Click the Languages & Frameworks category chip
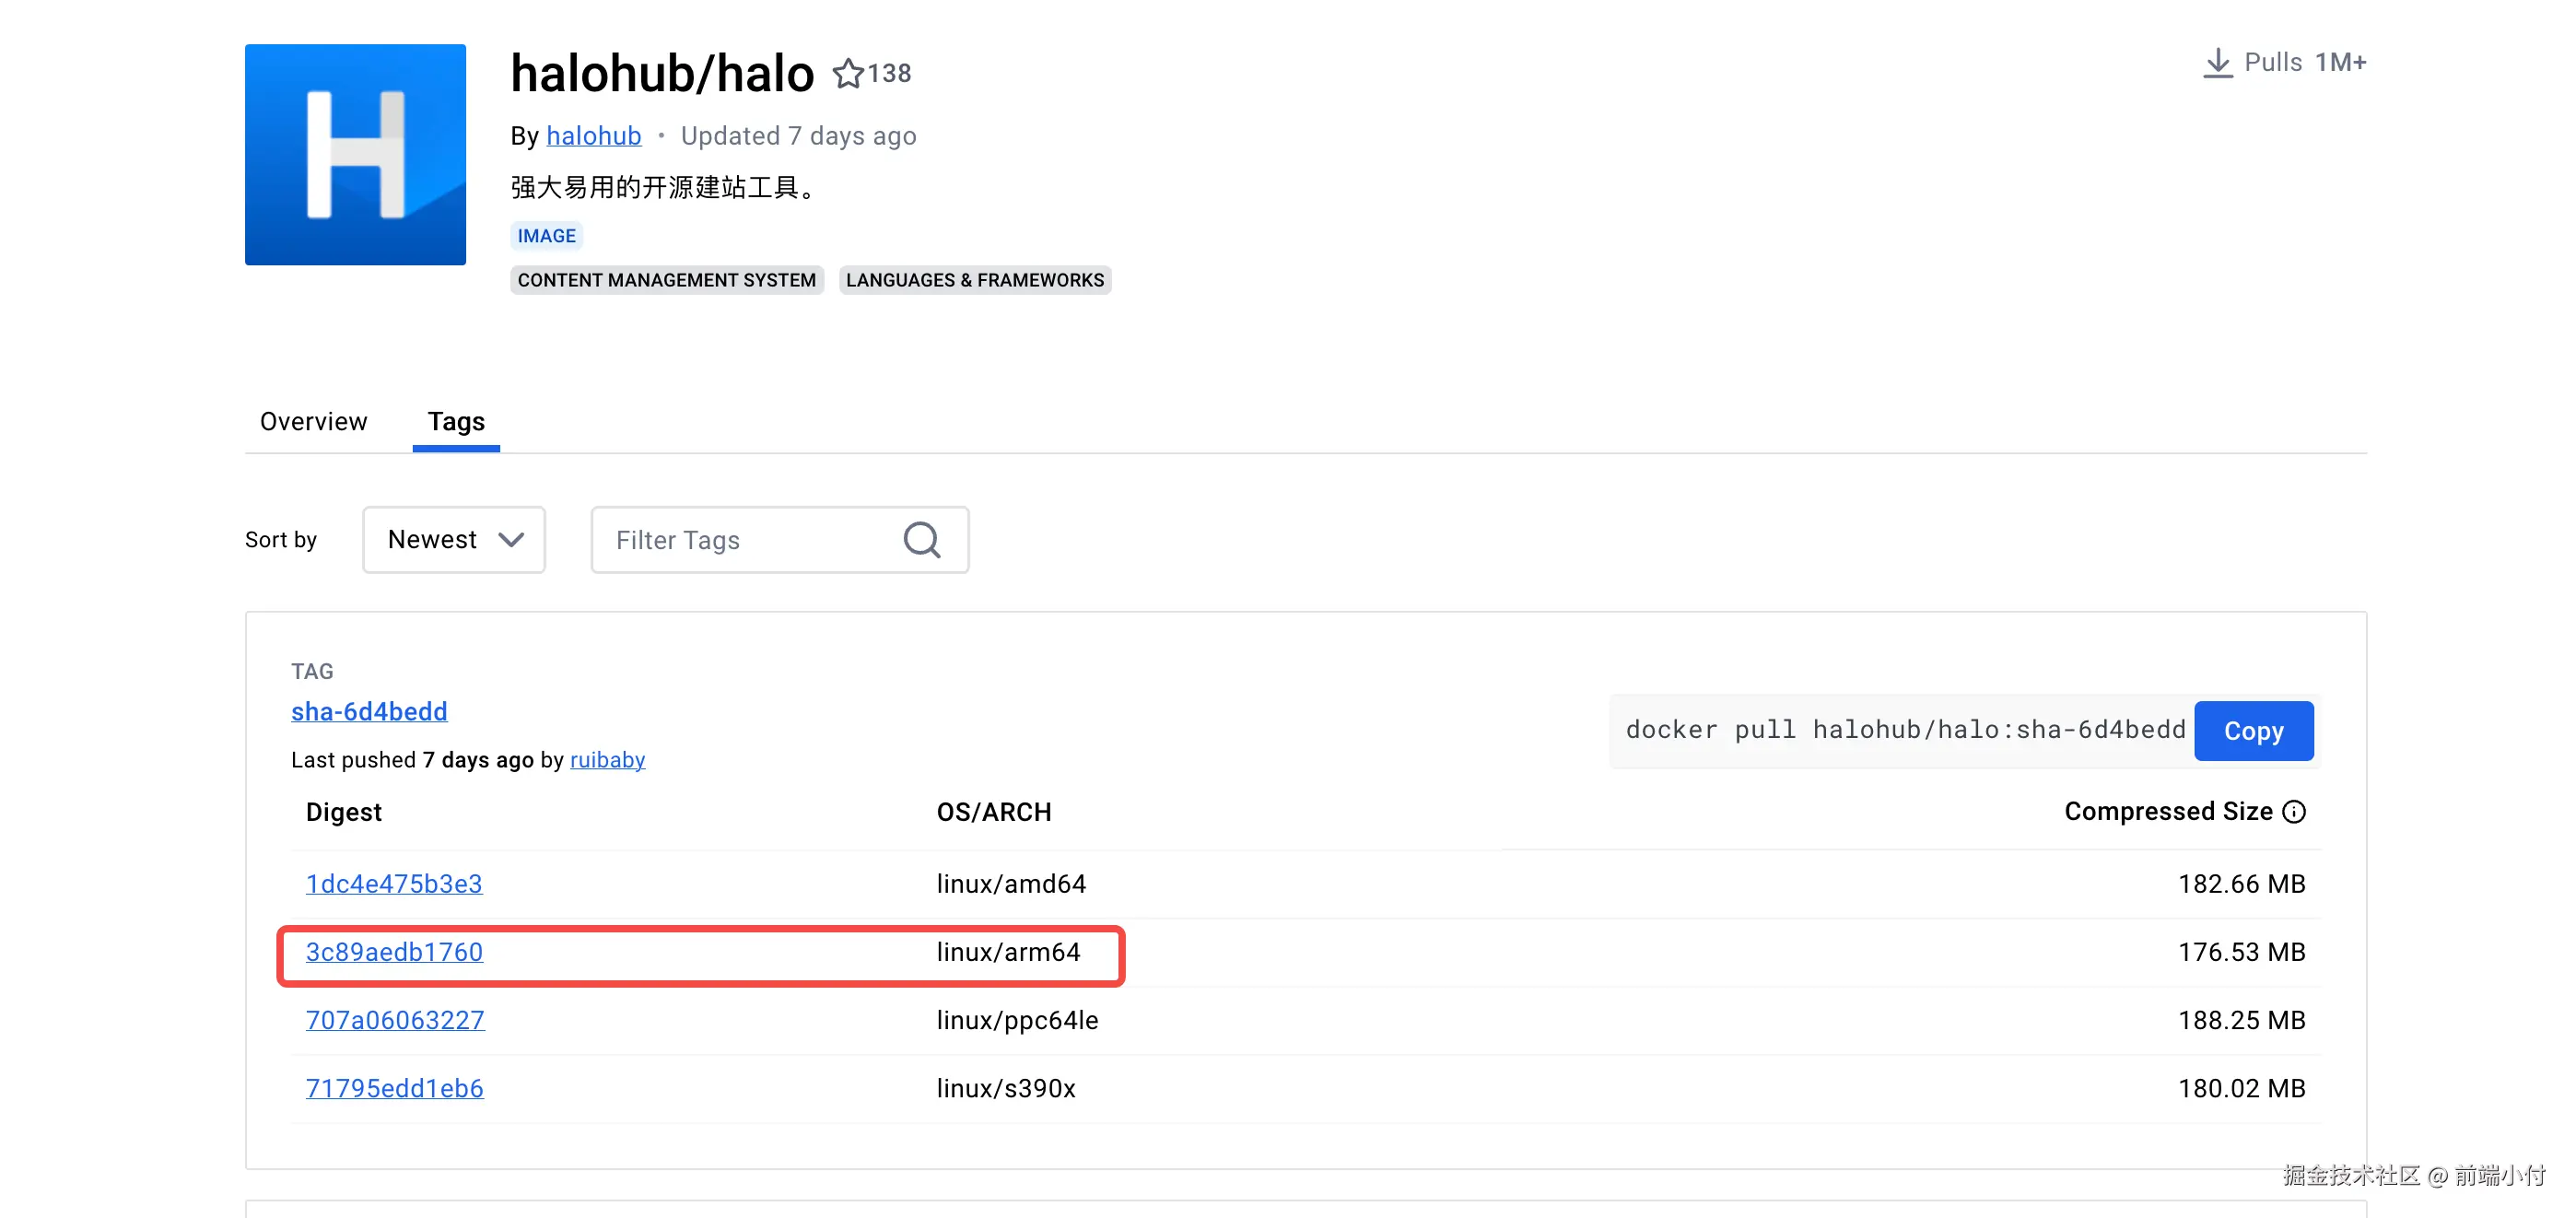 point(974,280)
